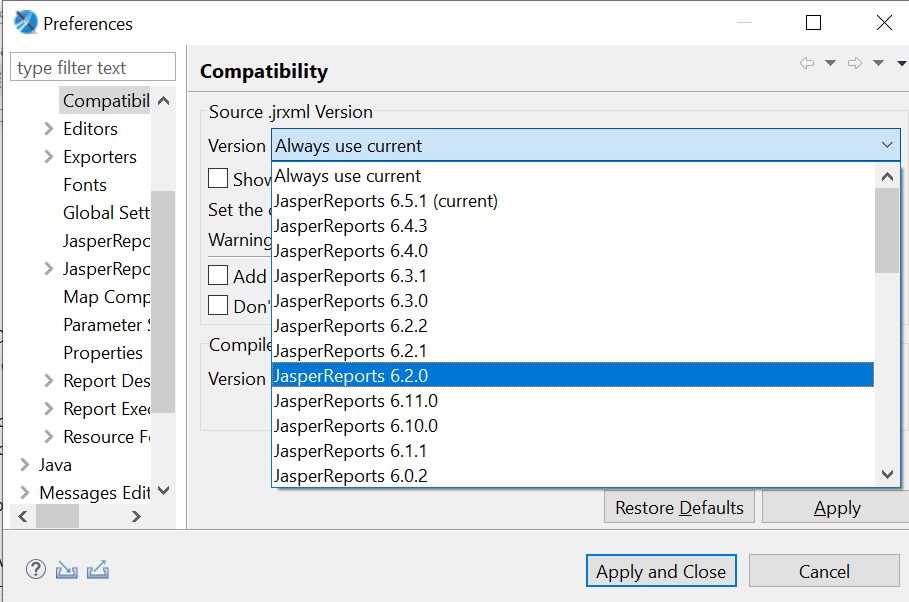Viewport: 909px width, 602px height.
Task: Toggle the checkbox beside 'Show'
Action: coord(218,178)
